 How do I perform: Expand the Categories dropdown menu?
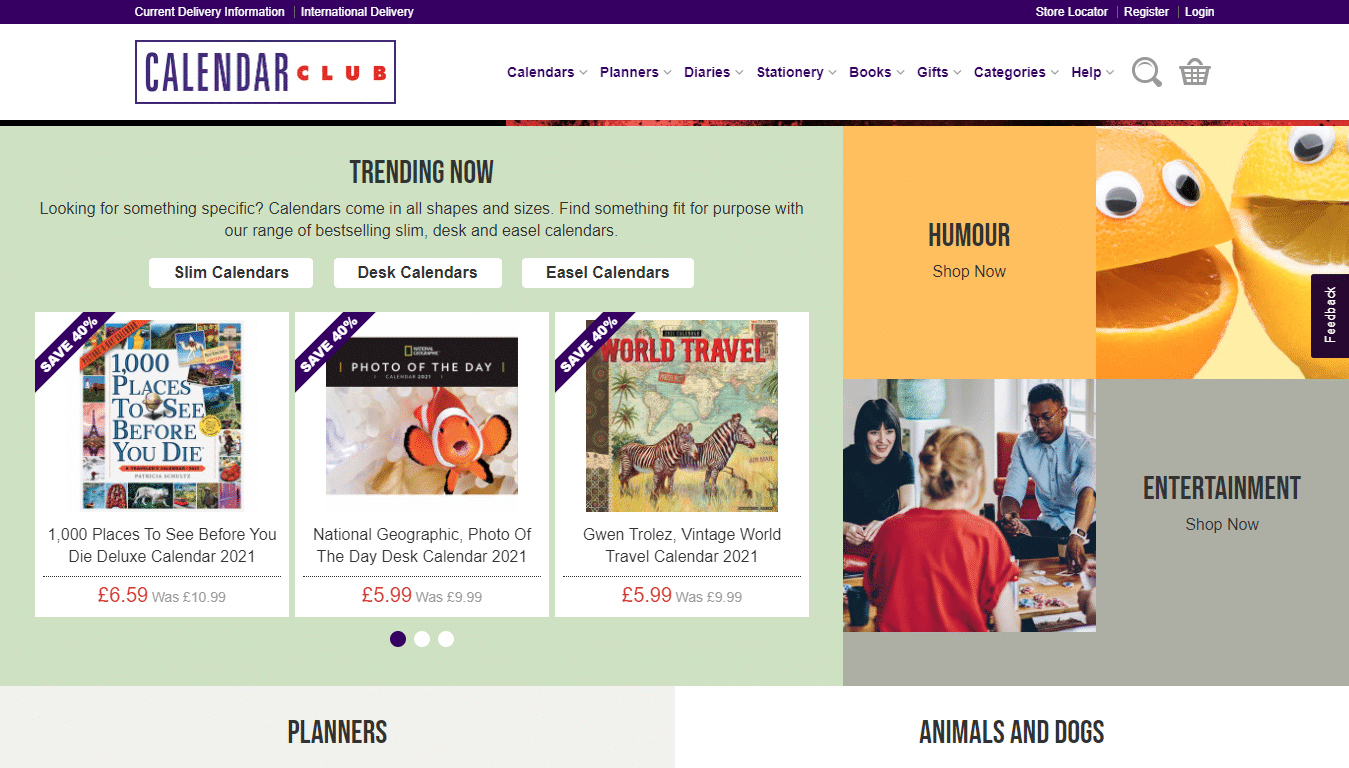[x=1016, y=72]
